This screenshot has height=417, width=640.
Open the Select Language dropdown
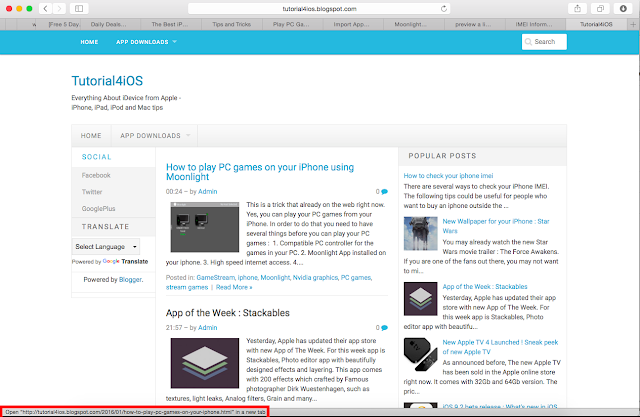pos(106,246)
